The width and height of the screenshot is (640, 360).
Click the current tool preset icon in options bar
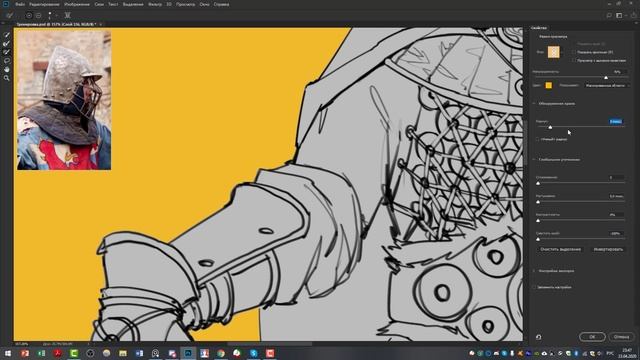9,16
